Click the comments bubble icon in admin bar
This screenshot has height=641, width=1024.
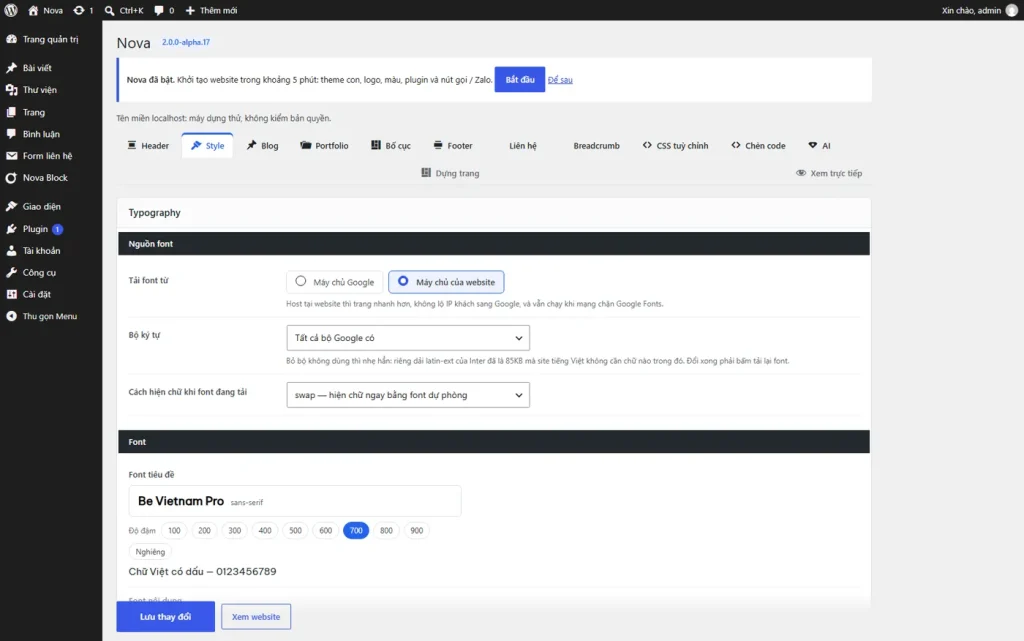(159, 10)
